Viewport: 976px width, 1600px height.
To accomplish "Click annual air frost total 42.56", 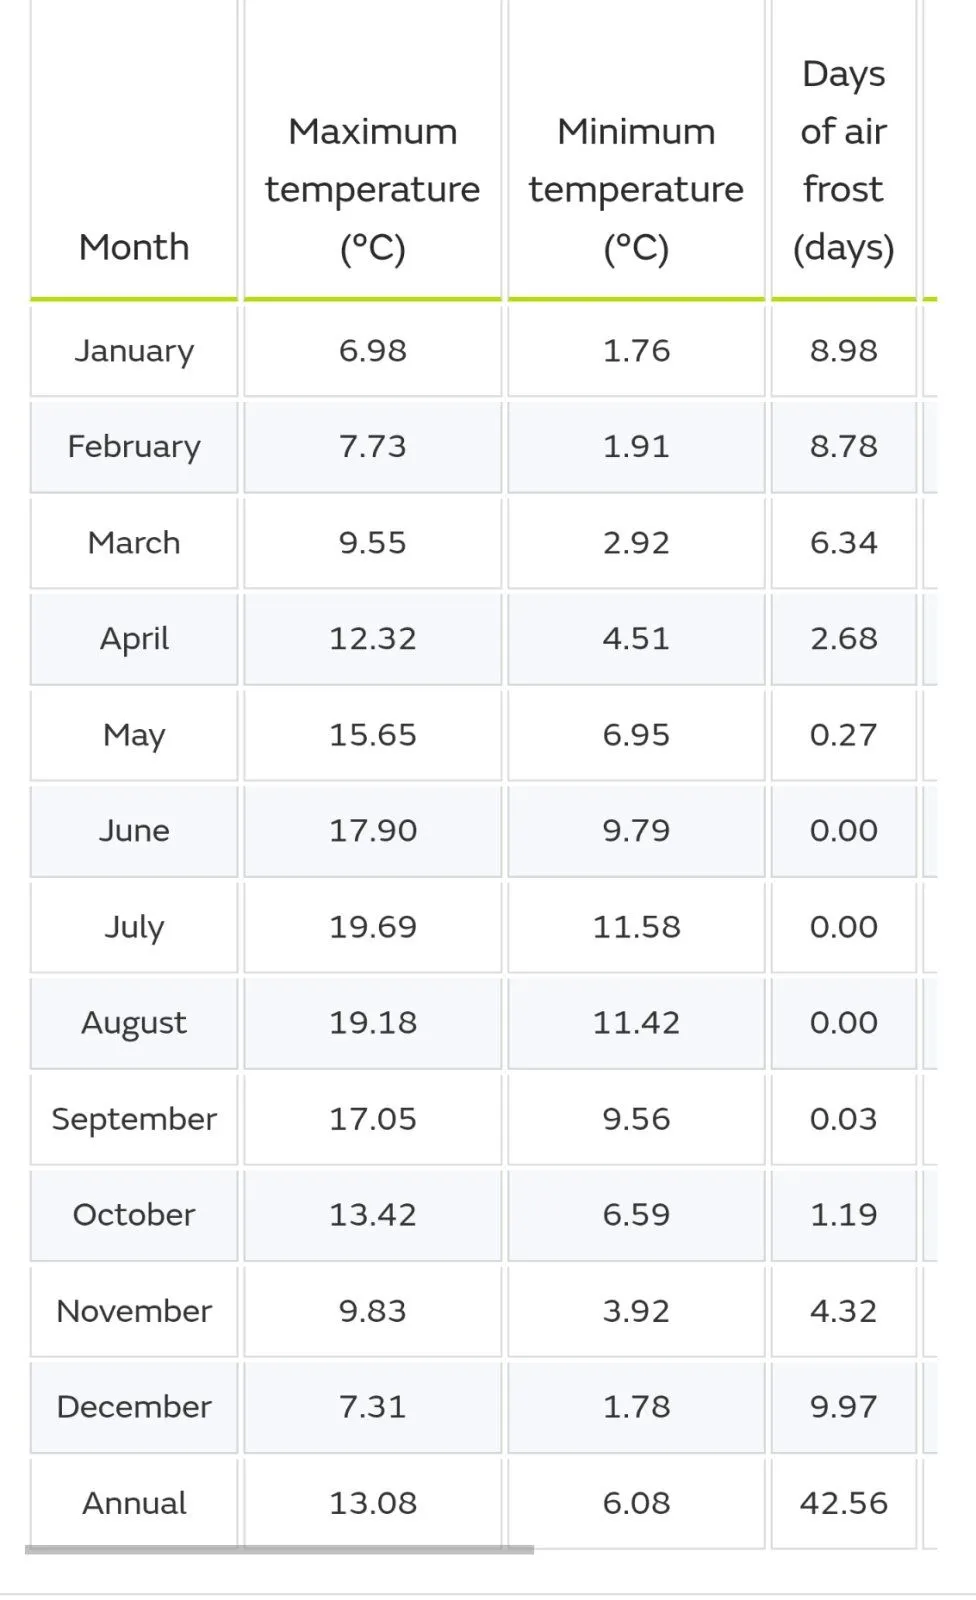I will (x=843, y=1502).
